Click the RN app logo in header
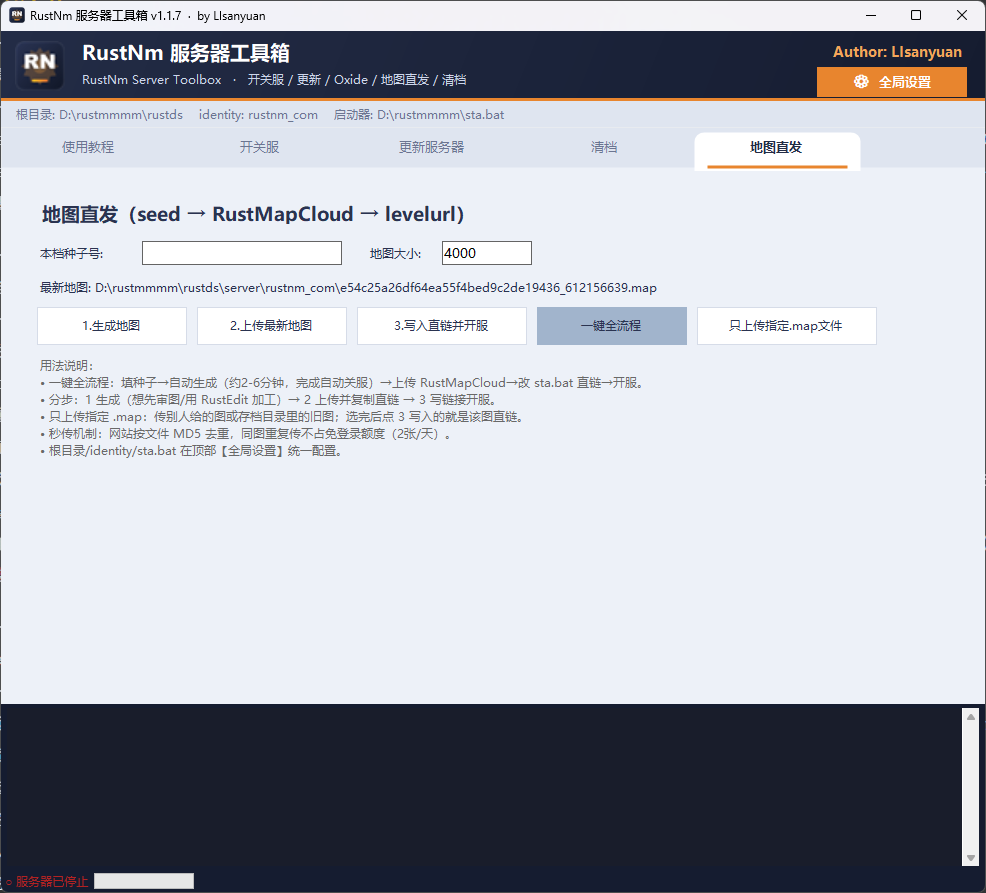 click(40, 64)
